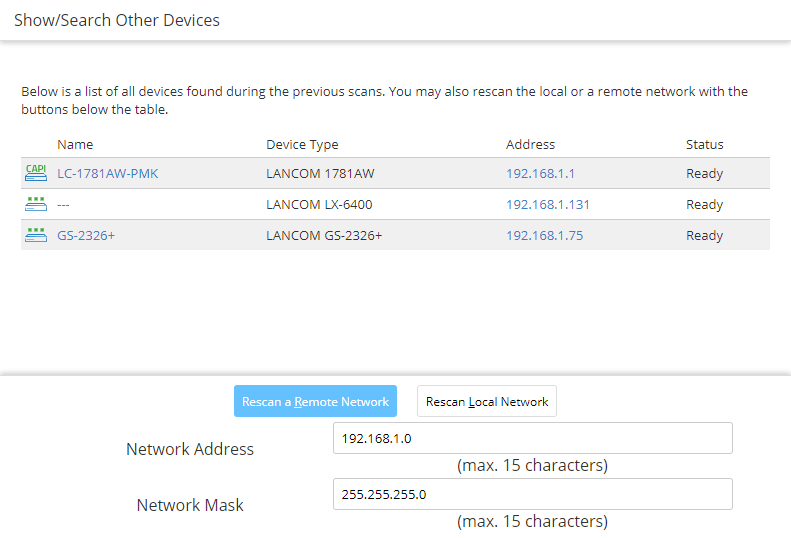791x538 pixels.
Task: Select the LANCOM LX-6400 device type cell
Action: tap(326, 205)
